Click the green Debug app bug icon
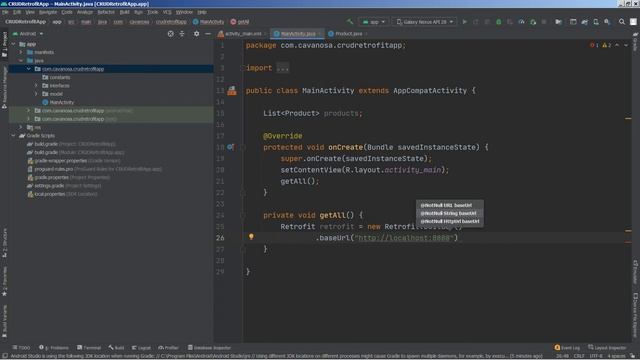This screenshot has width=640, height=360. [498, 22]
